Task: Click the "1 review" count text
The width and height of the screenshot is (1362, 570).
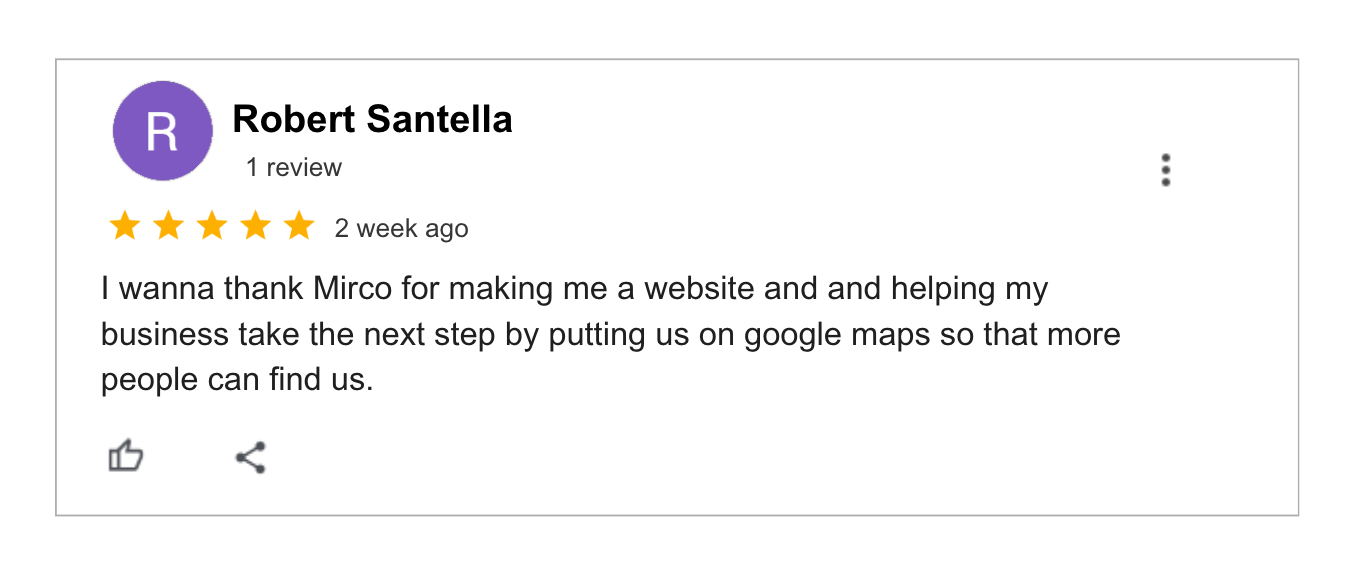Action: pyautogui.click(x=294, y=168)
